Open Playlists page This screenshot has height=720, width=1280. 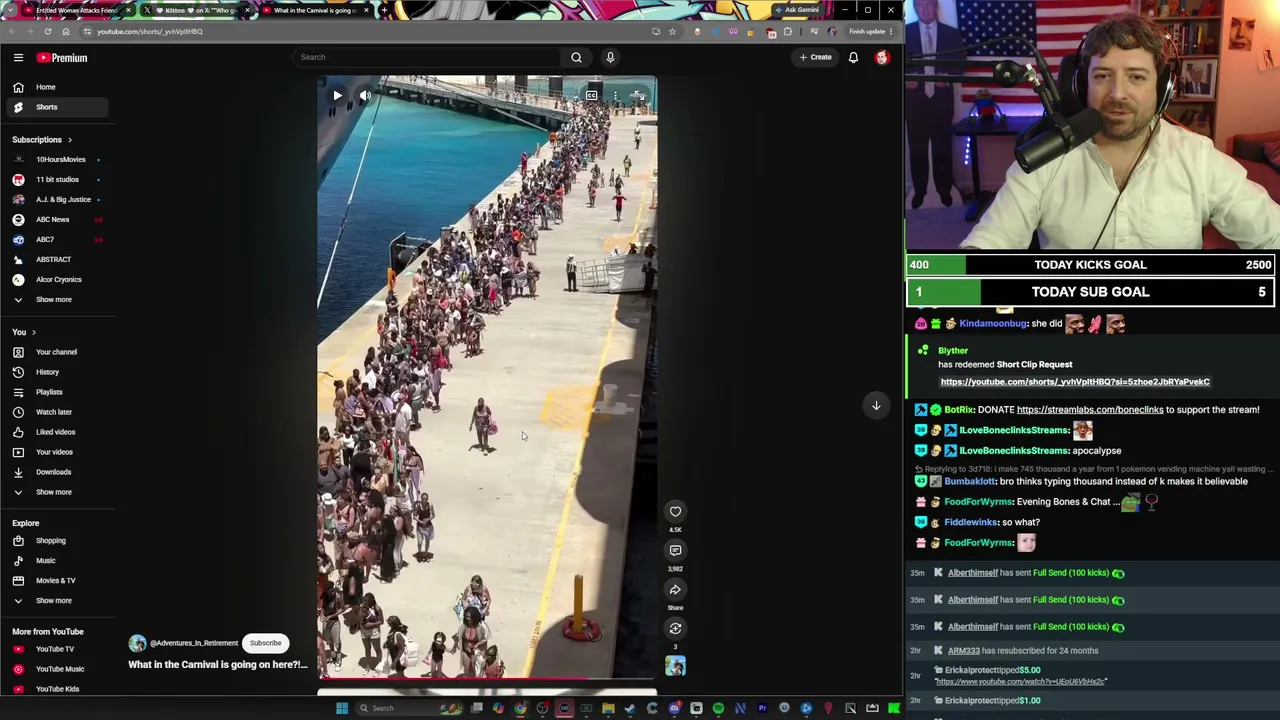(x=58, y=392)
